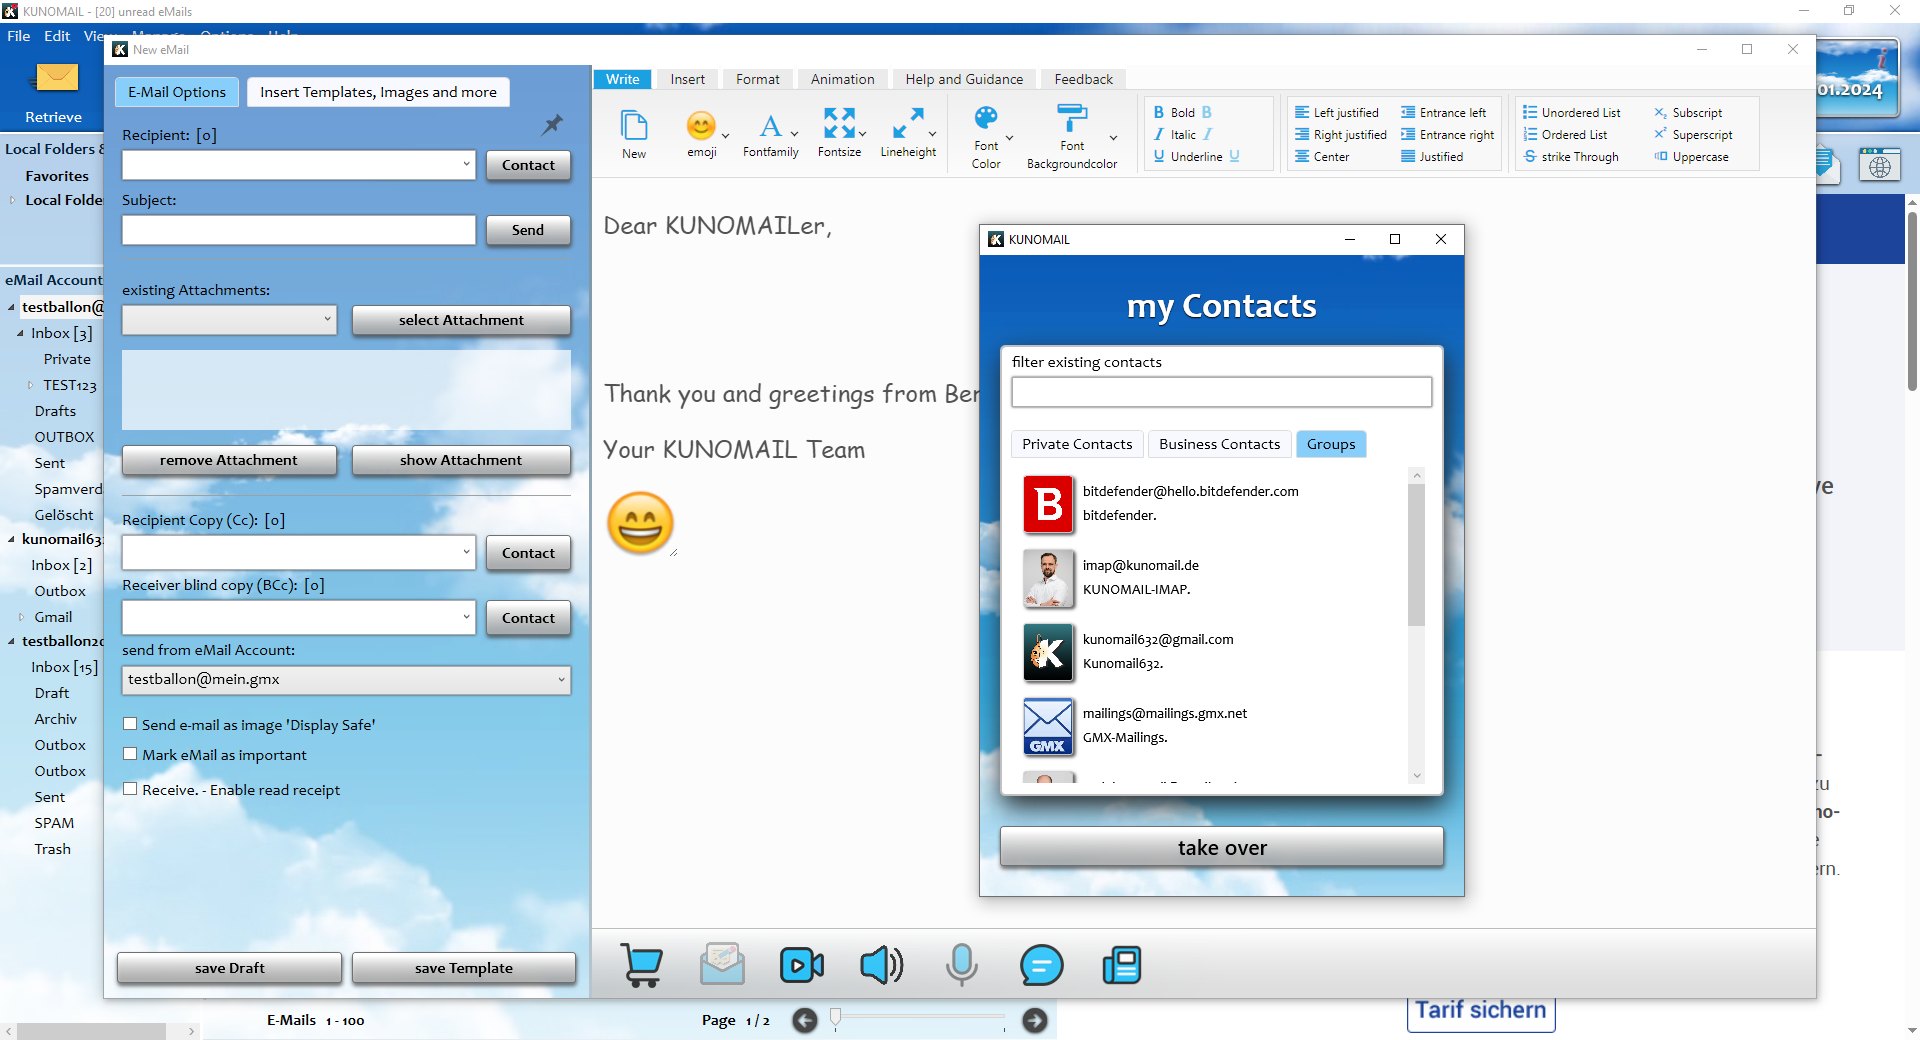Open the existing Attachments dropdown
Screen dimensions: 1920x1040
coord(327,320)
